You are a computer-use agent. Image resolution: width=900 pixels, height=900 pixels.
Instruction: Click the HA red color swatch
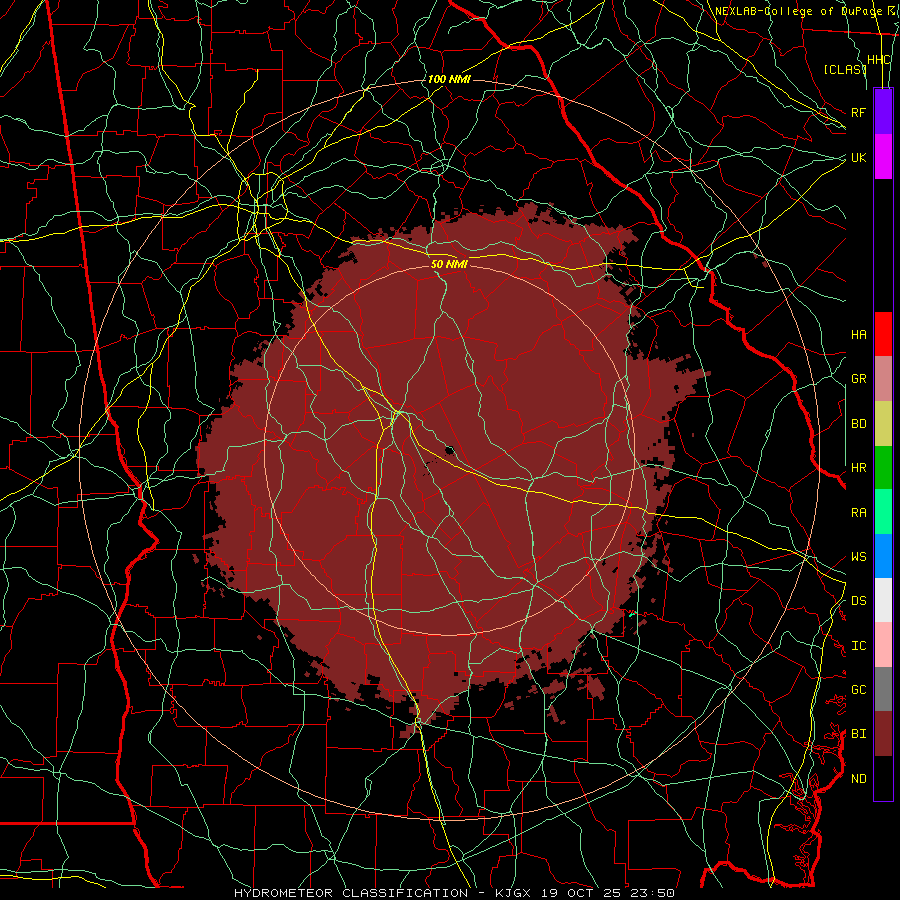[x=883, y=334]
